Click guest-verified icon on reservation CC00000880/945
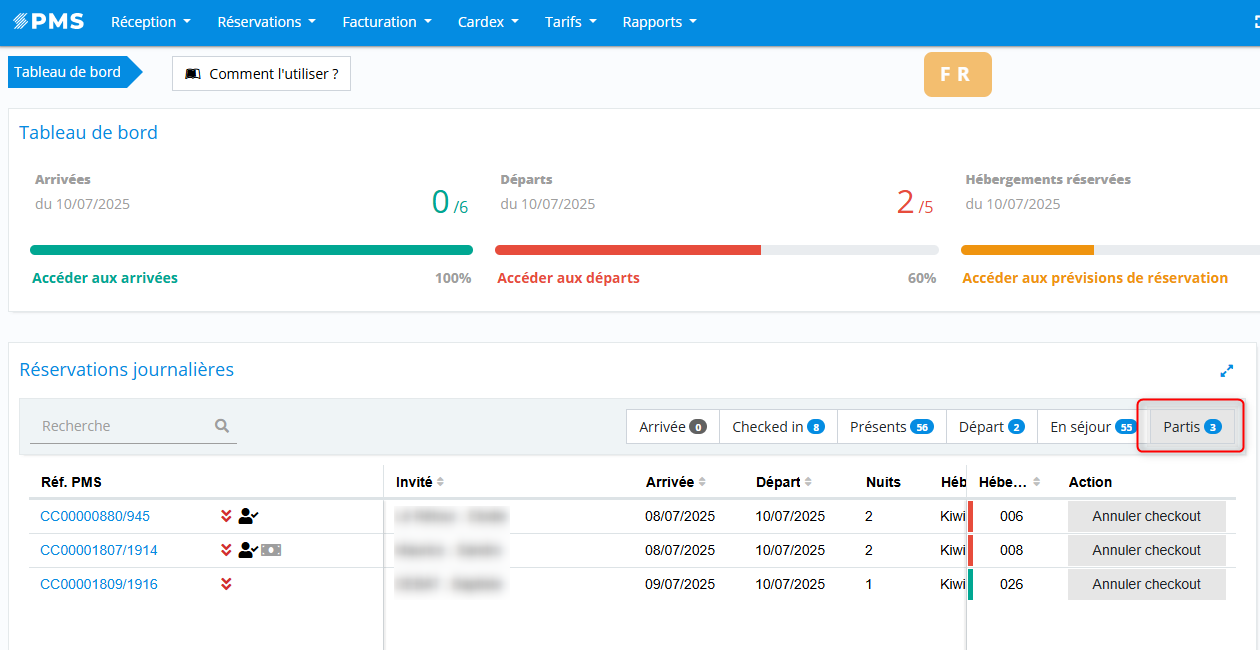This screenshot has height=650, width=1260. pos(248,516)
